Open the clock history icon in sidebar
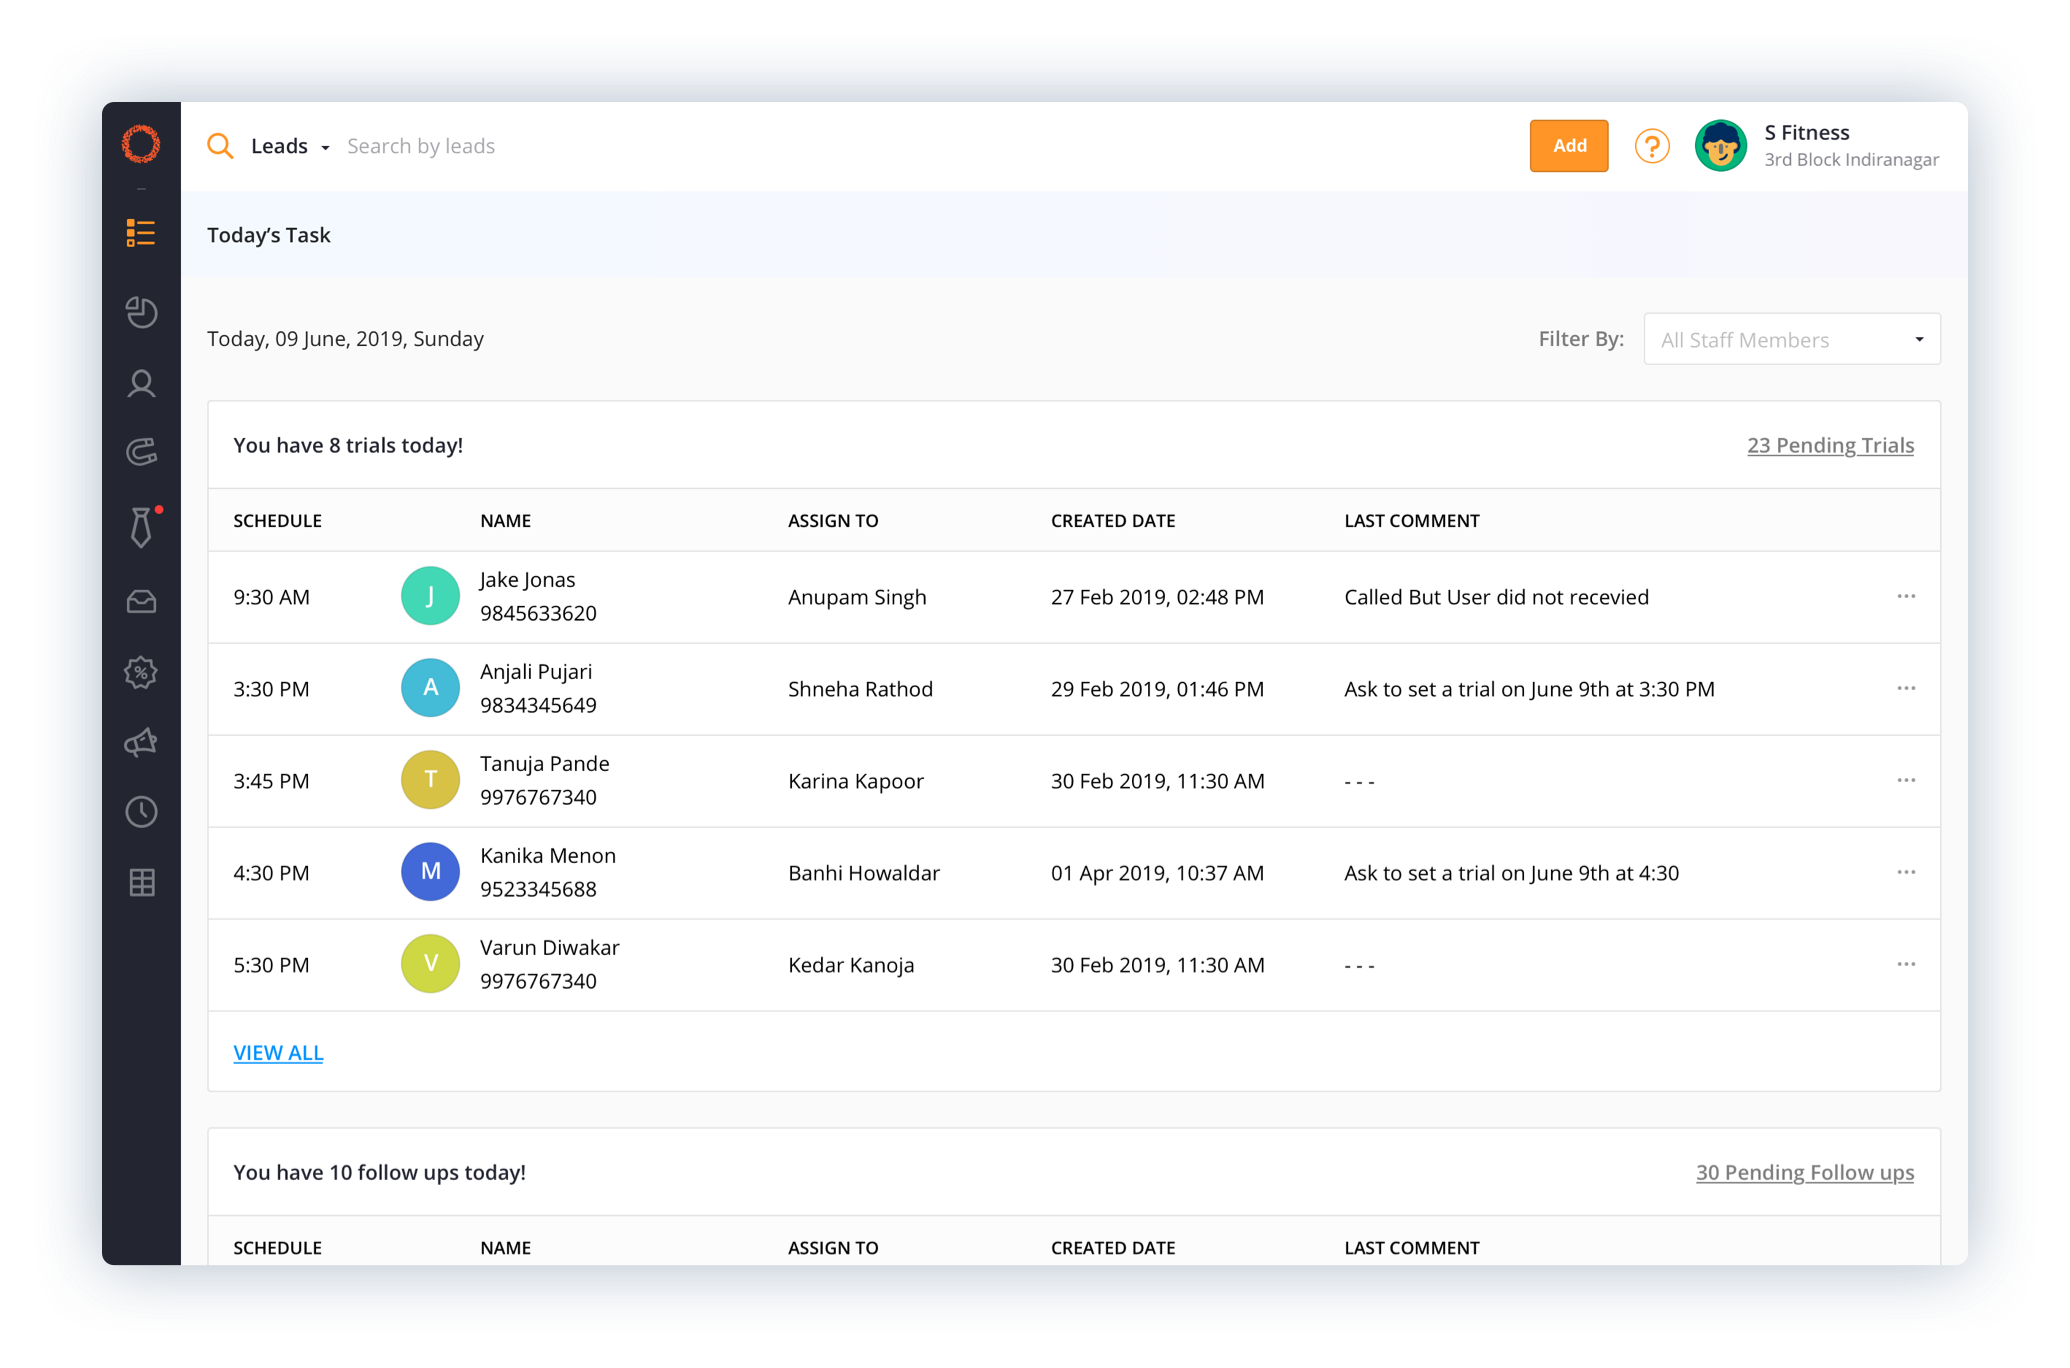The image size is (2070, 1368). pos(141,812)
